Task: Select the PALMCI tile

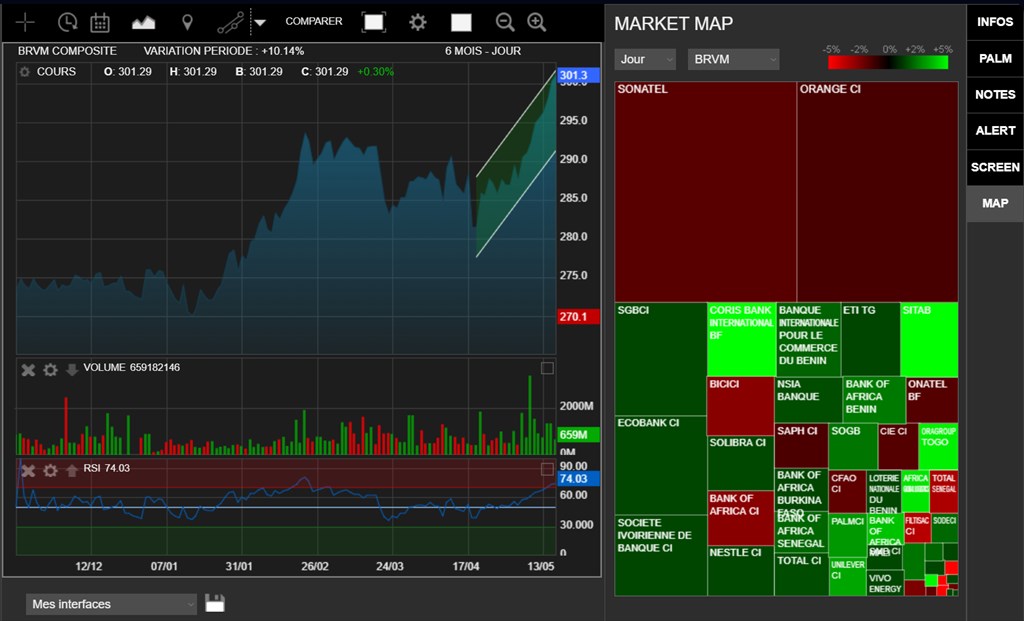Action: (848, 535)
